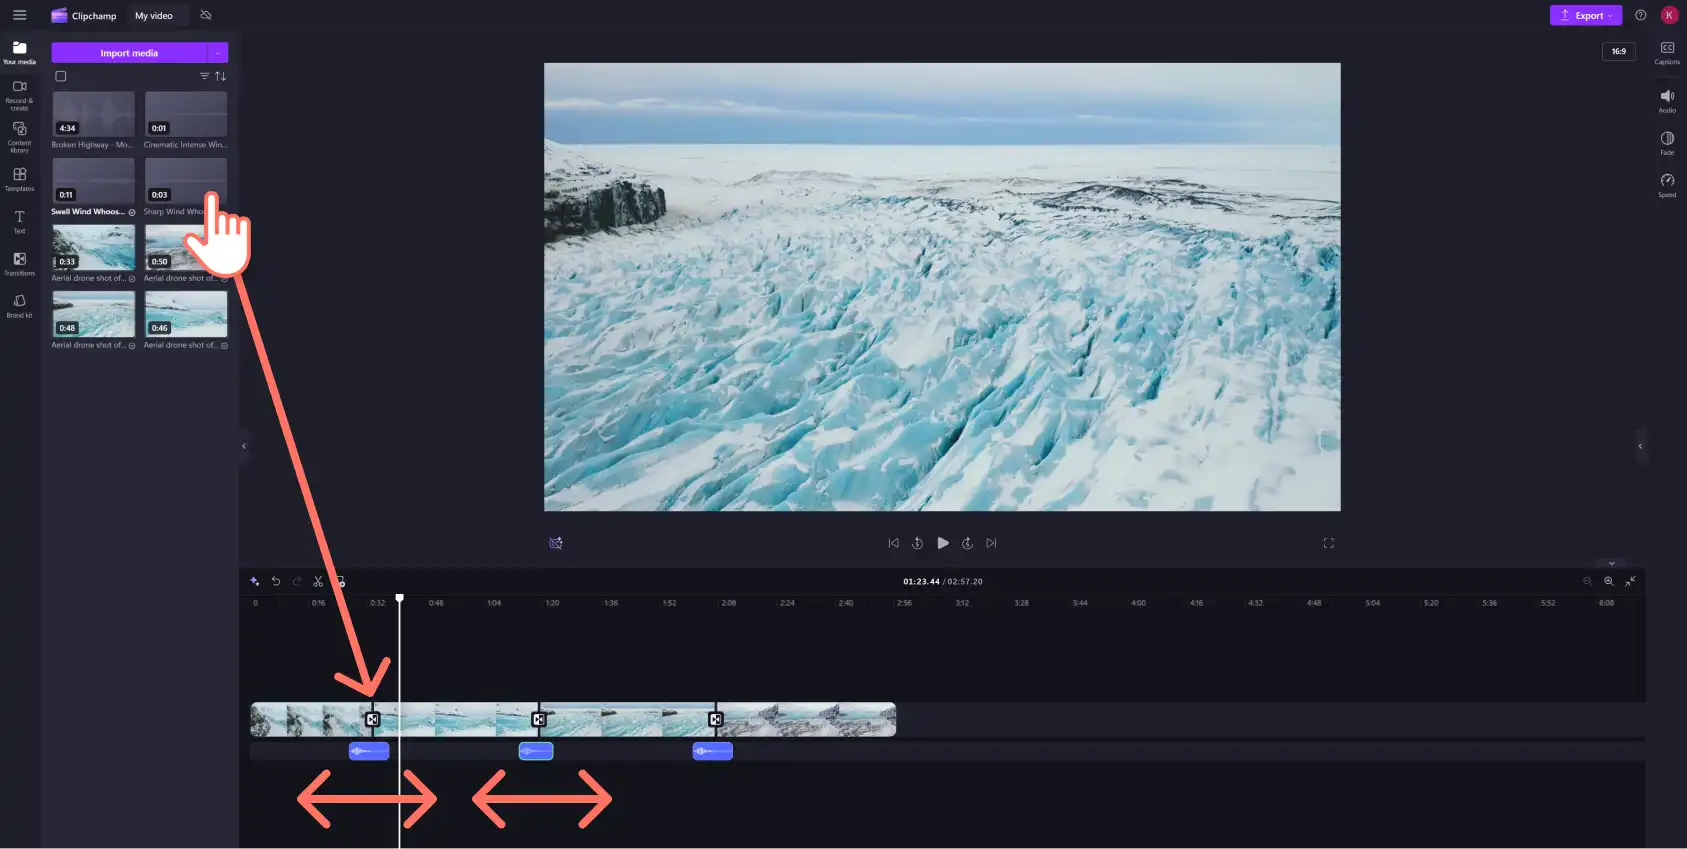Open the Templates sidebar panel
1687x849 pixels.
coord(19,179)
